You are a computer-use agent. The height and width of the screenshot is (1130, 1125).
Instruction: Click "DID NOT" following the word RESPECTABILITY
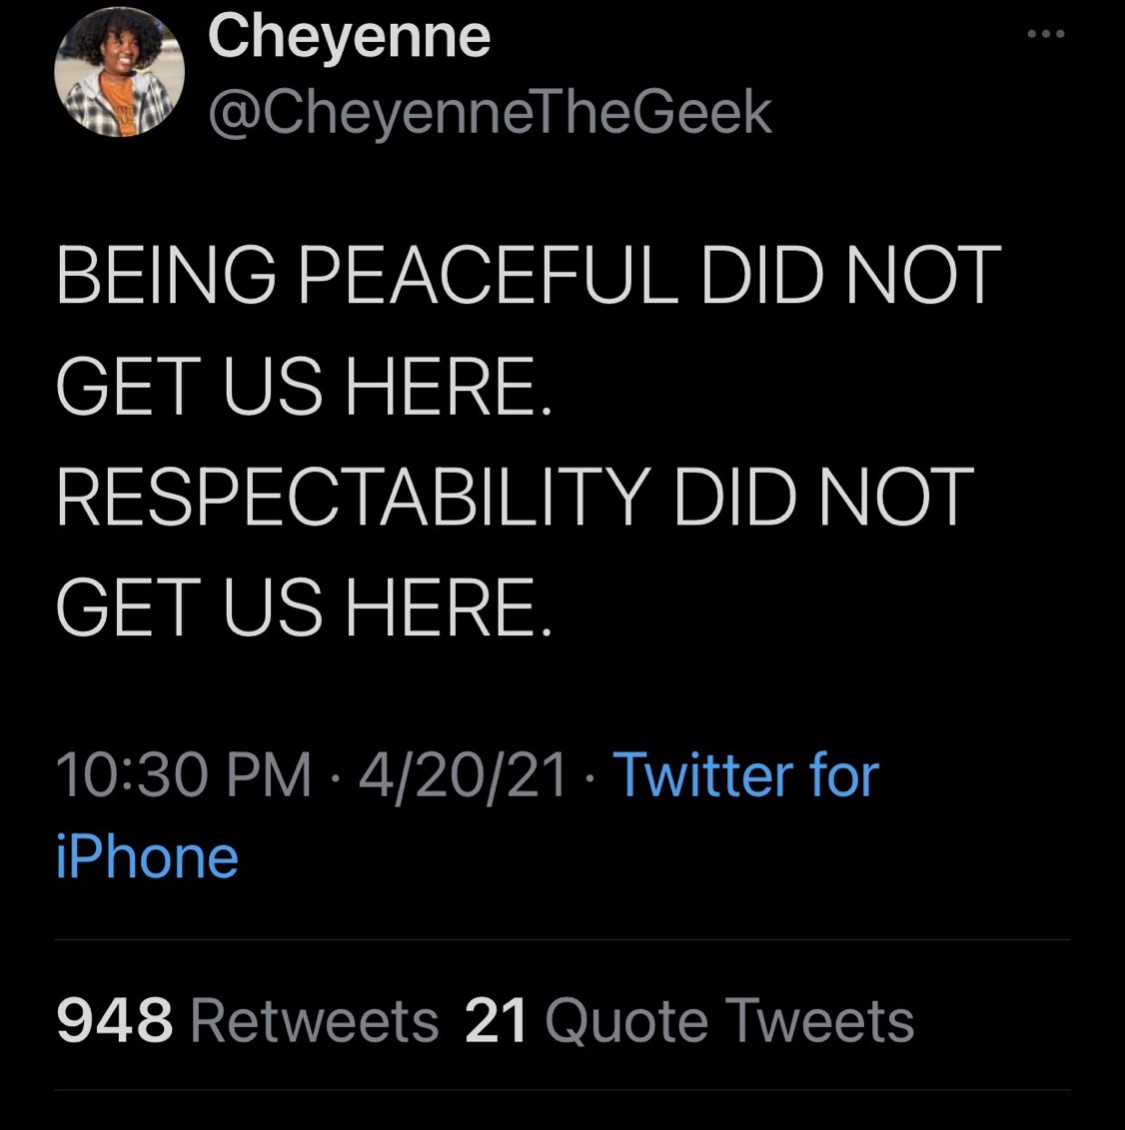coord(823,497)
